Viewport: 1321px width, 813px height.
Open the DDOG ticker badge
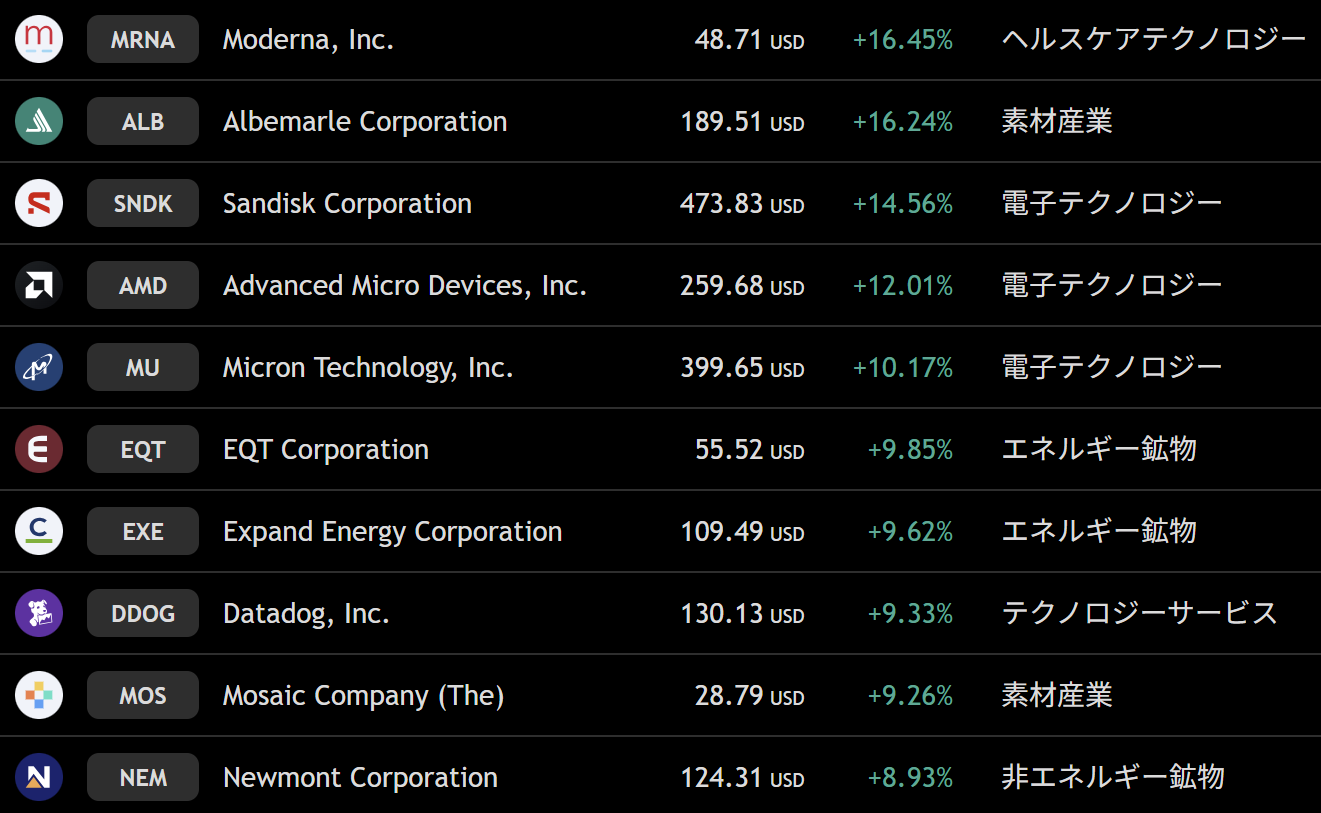(143, 614)
